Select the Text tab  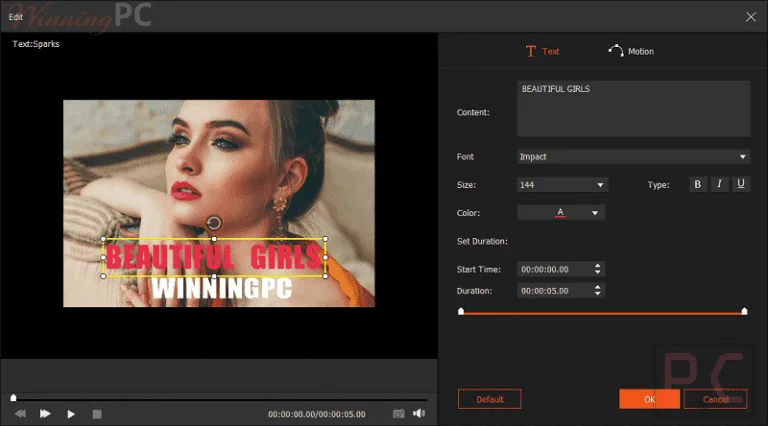(x=542, y=51)
